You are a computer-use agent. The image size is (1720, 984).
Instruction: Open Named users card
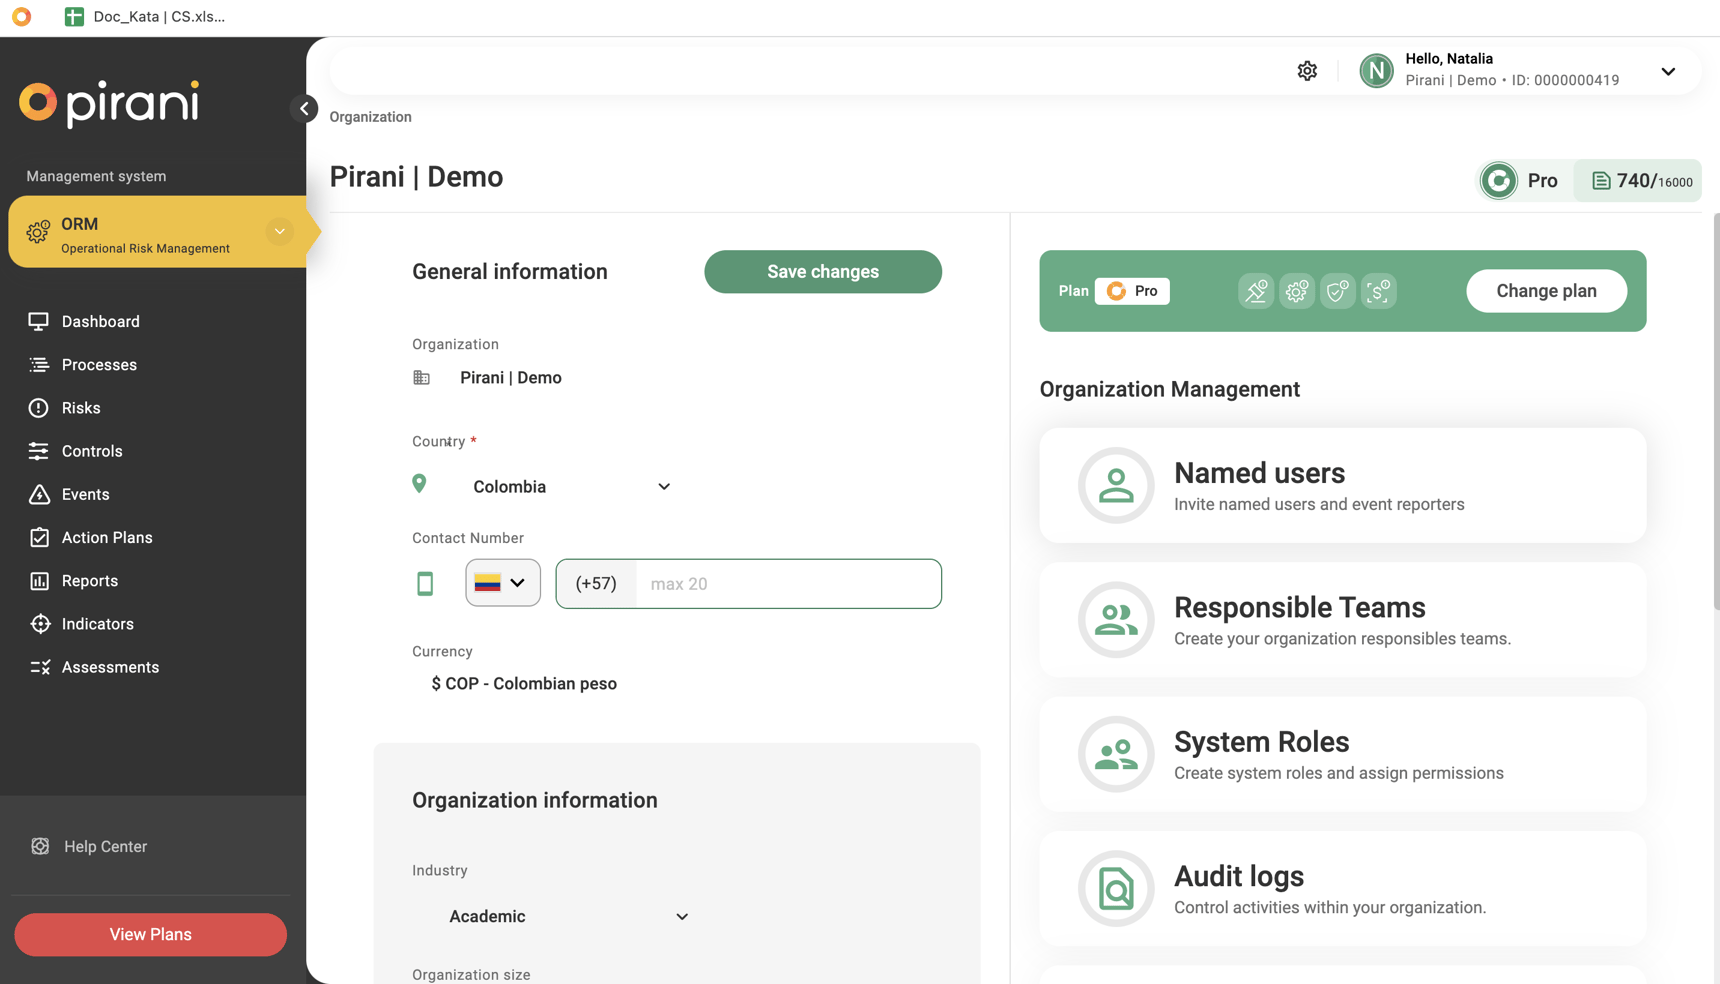tap(1342, 486)
